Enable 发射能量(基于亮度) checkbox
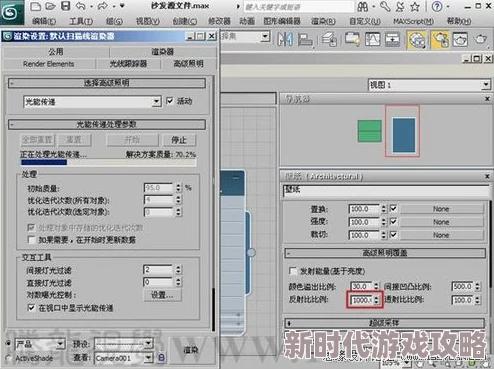 click(x=293, y=271)
